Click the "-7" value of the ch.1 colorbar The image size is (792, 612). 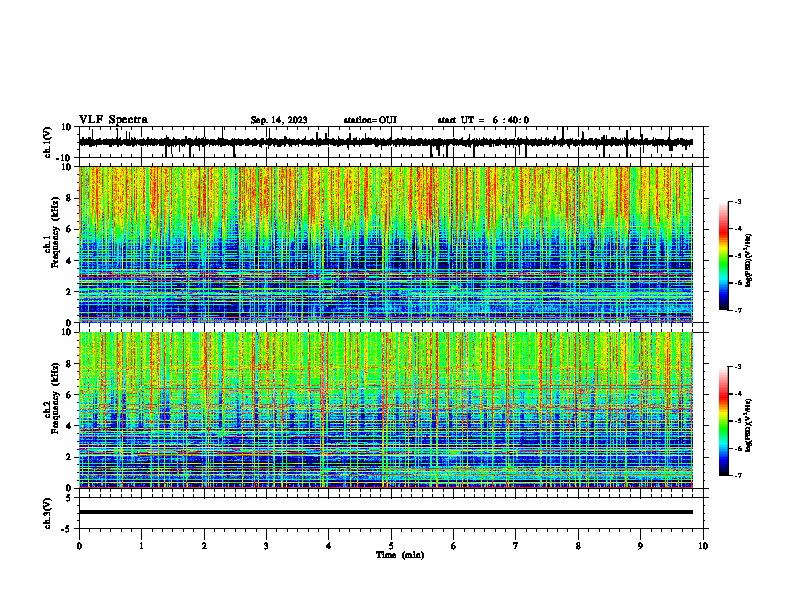coord(738,310)
